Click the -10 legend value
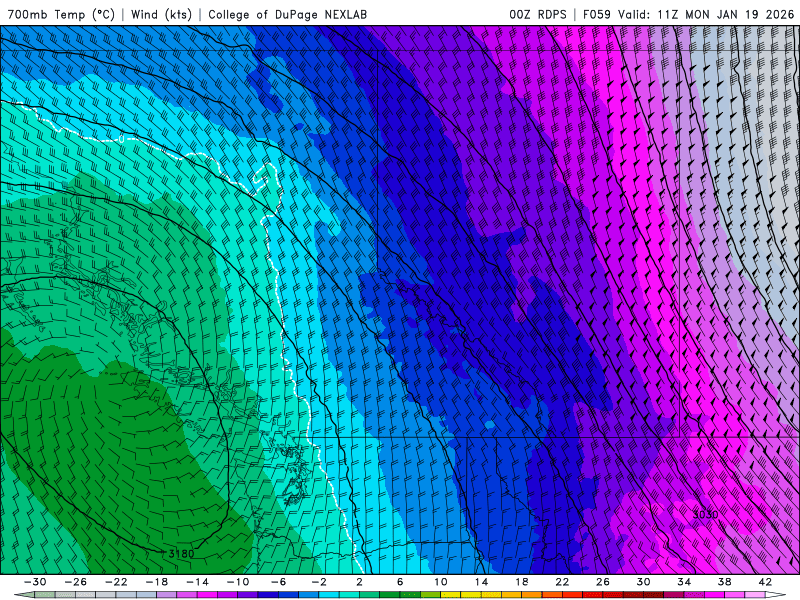800x600 pixels. tap(237, 582)
